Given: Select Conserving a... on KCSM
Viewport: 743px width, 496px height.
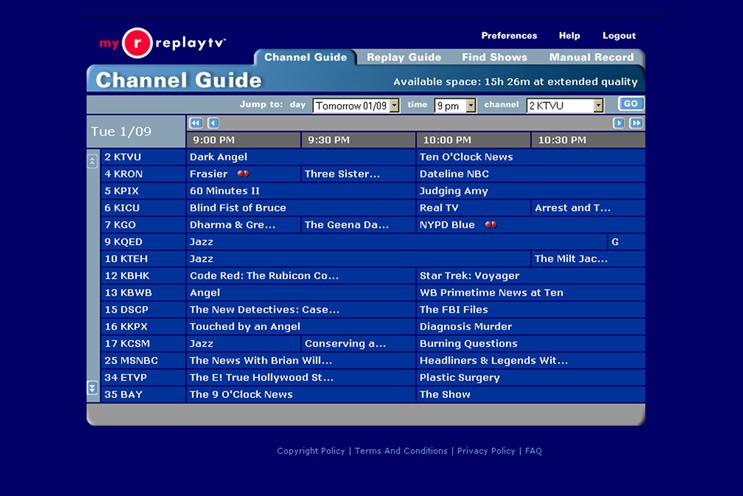Looking at the screenshot, I should point(358,343).
